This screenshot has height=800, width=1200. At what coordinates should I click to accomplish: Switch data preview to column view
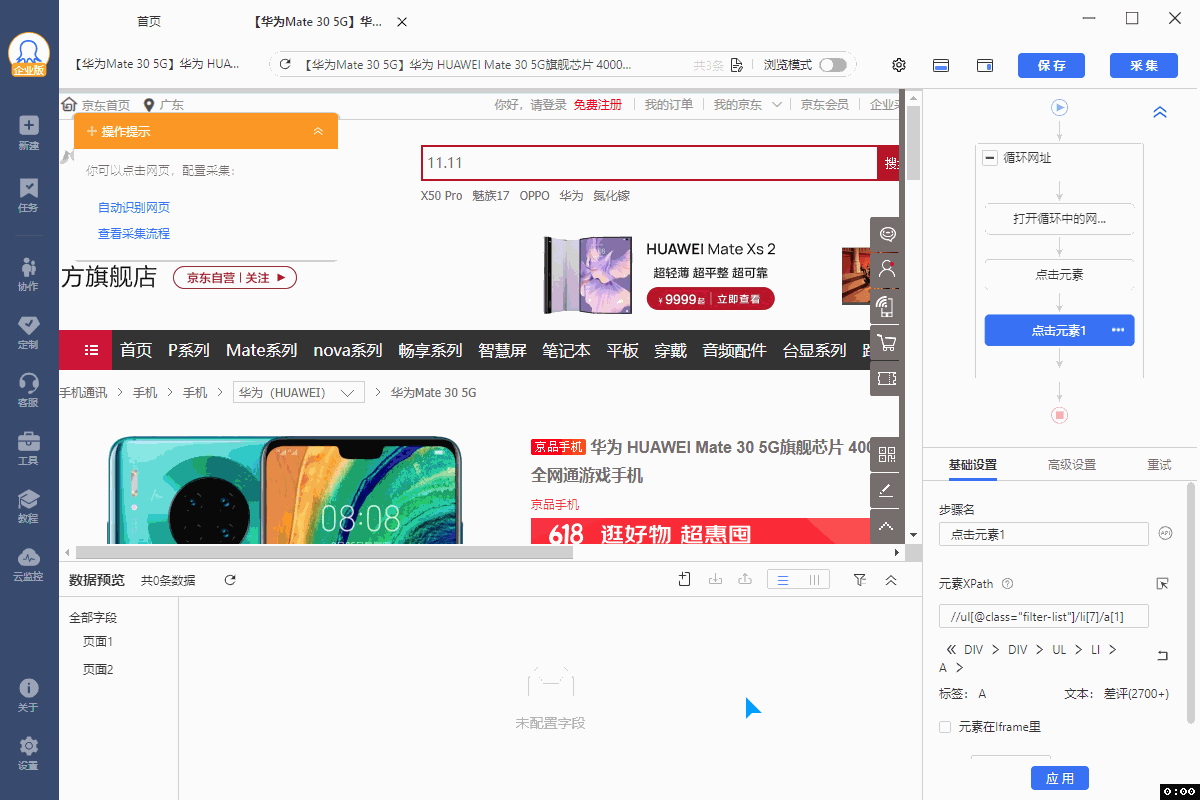coord(814,579)
